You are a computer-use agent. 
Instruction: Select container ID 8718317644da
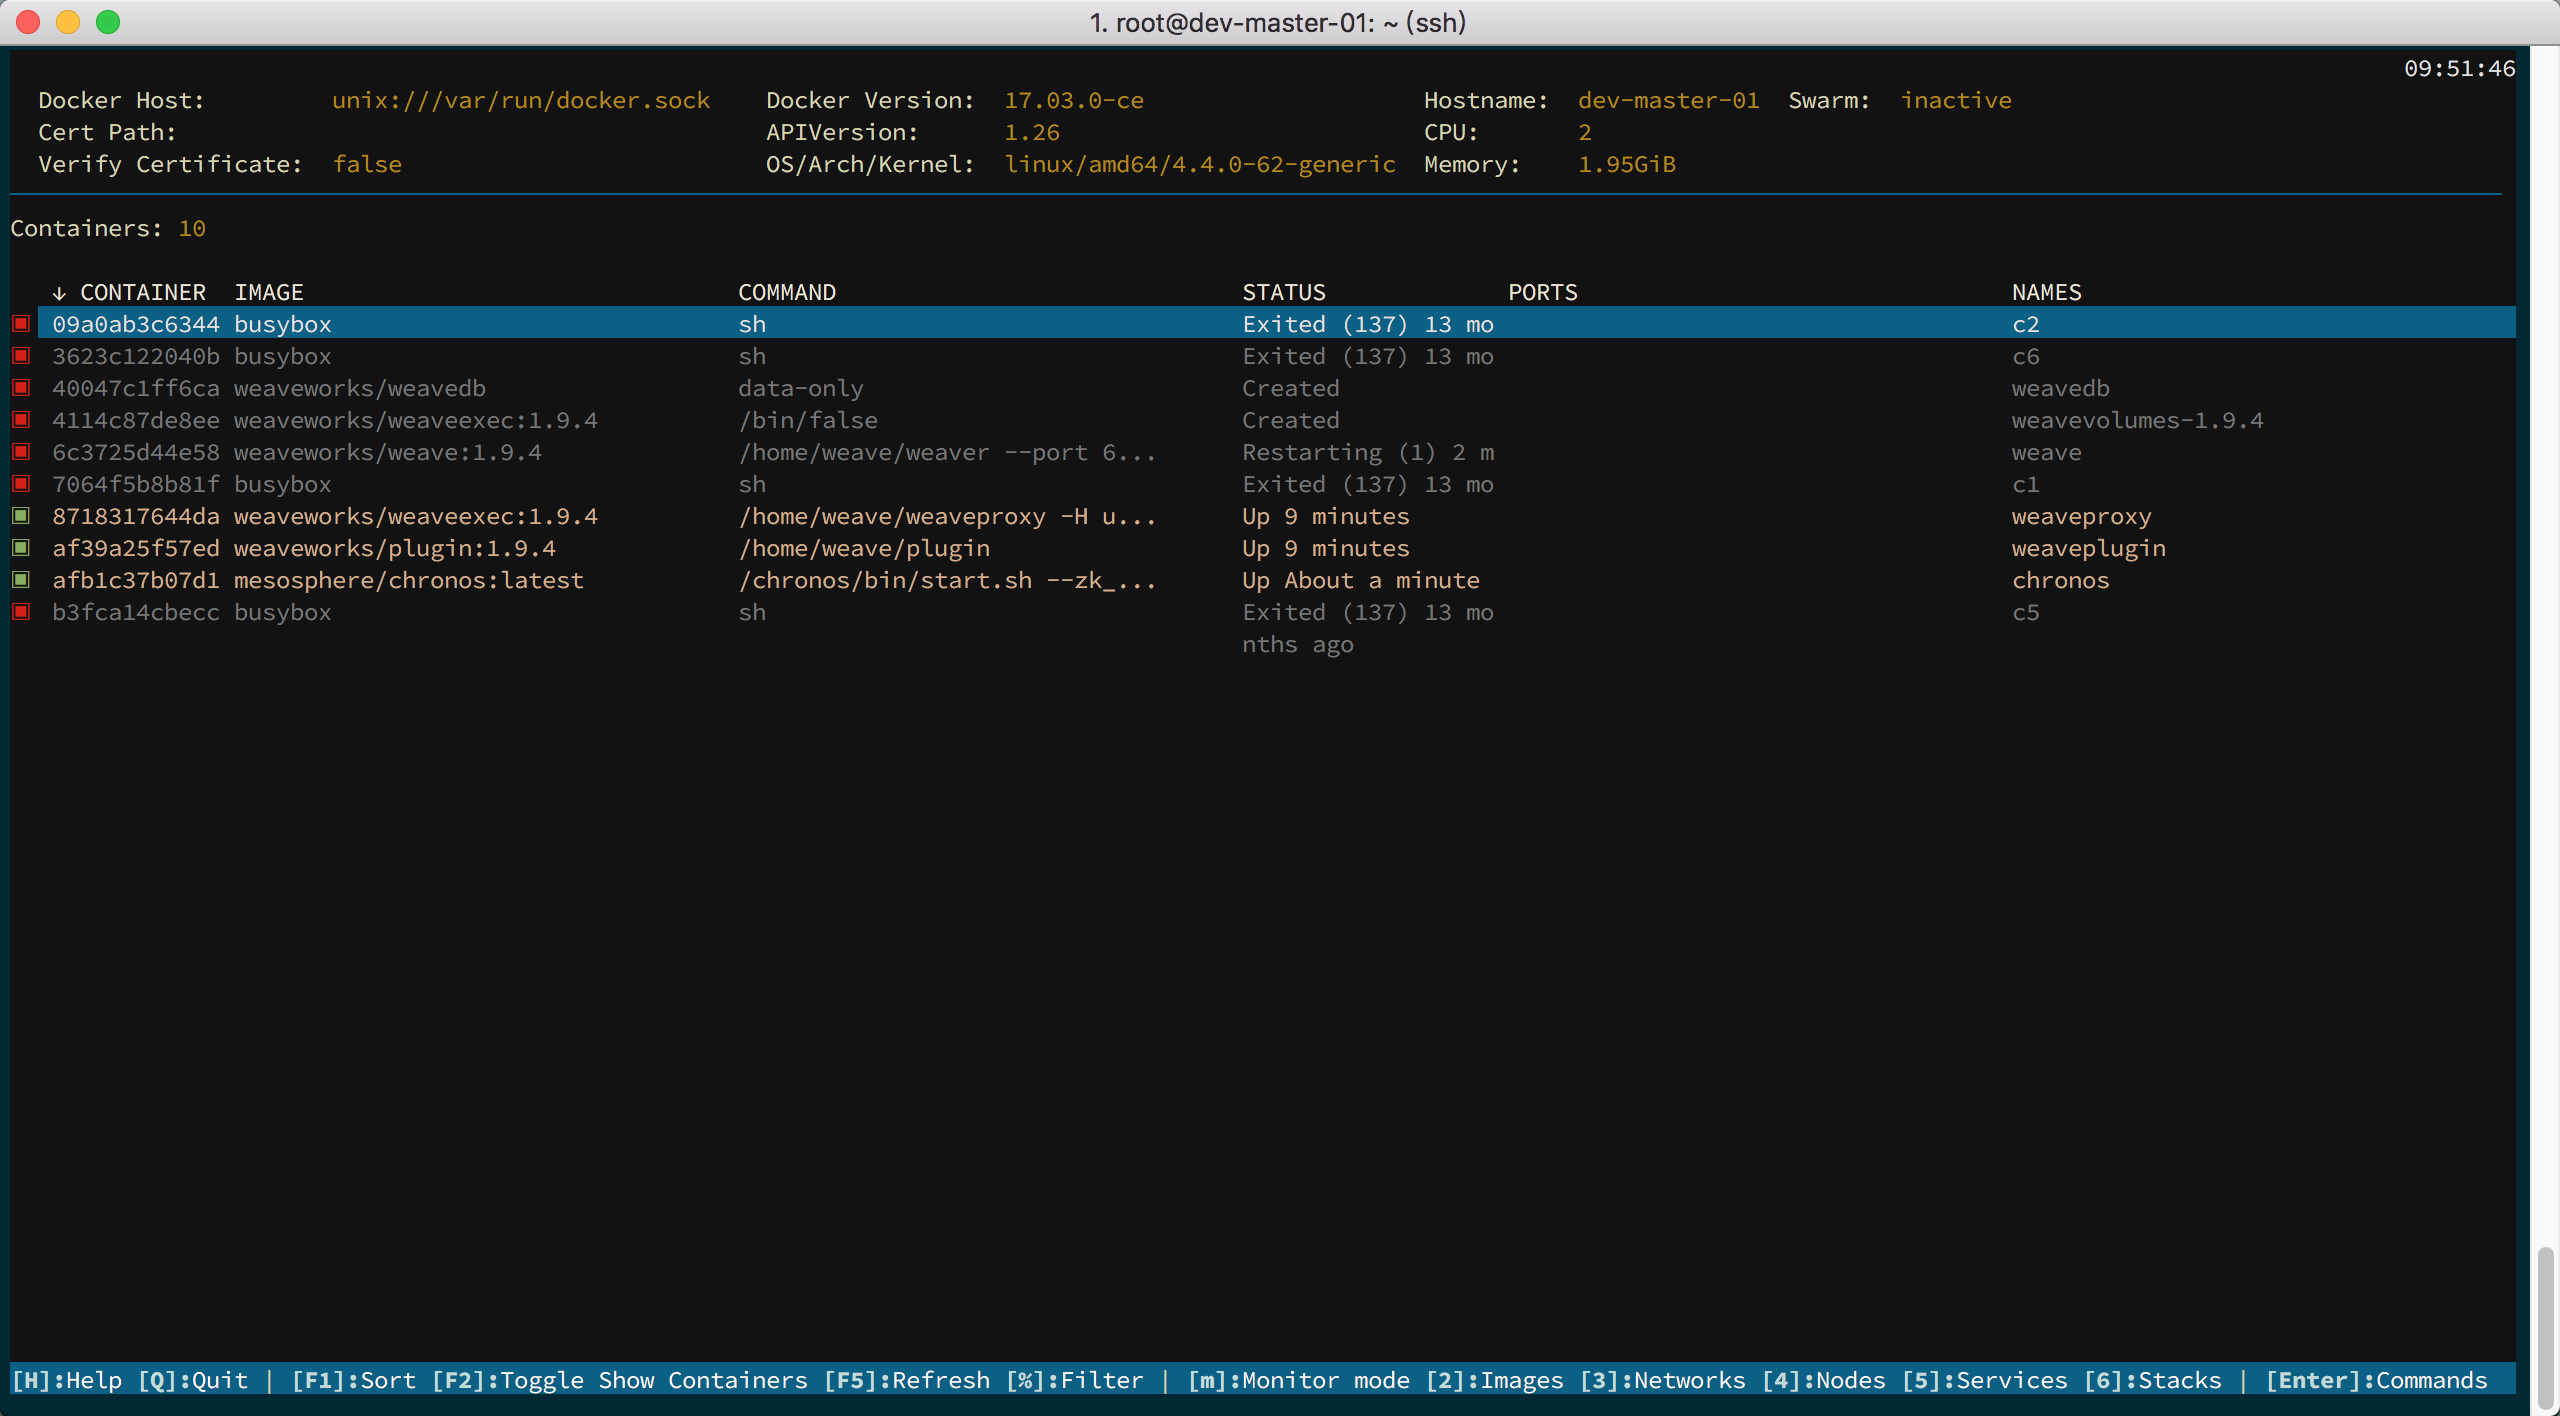[136, 516]
